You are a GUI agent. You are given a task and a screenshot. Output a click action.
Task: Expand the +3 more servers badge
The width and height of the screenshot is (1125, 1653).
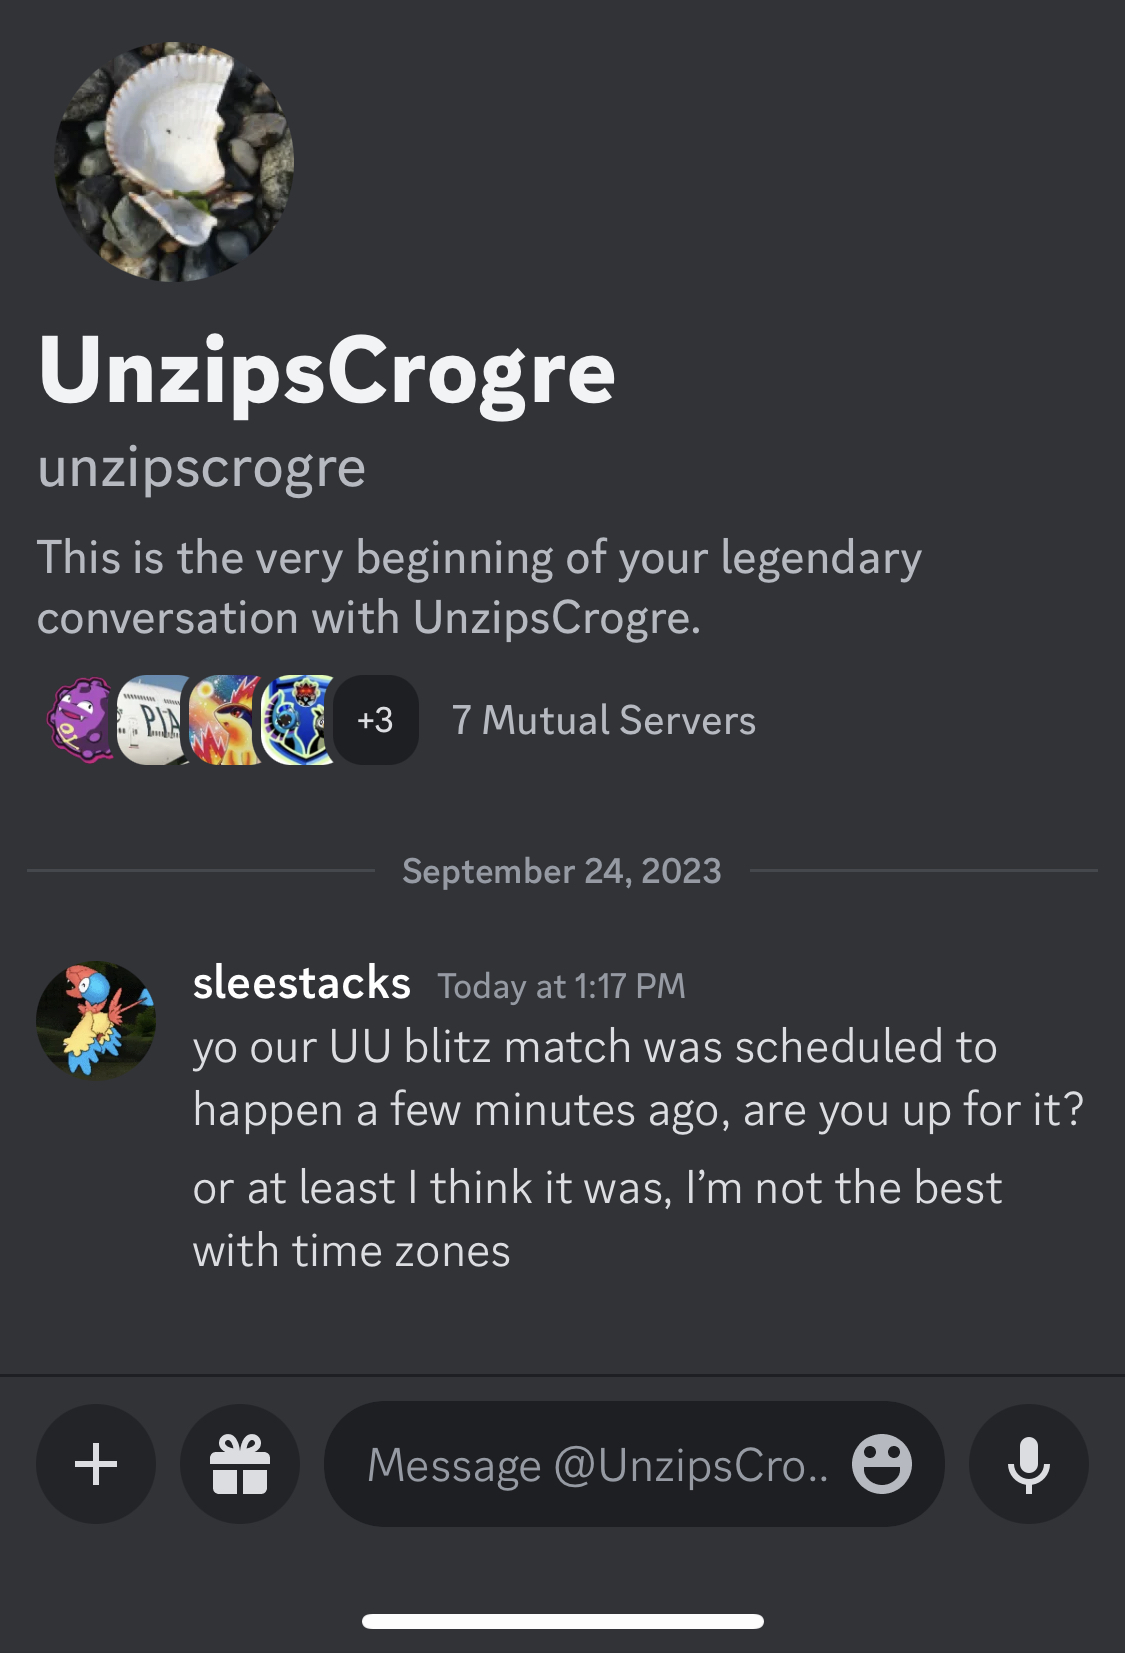pos(376,720)
